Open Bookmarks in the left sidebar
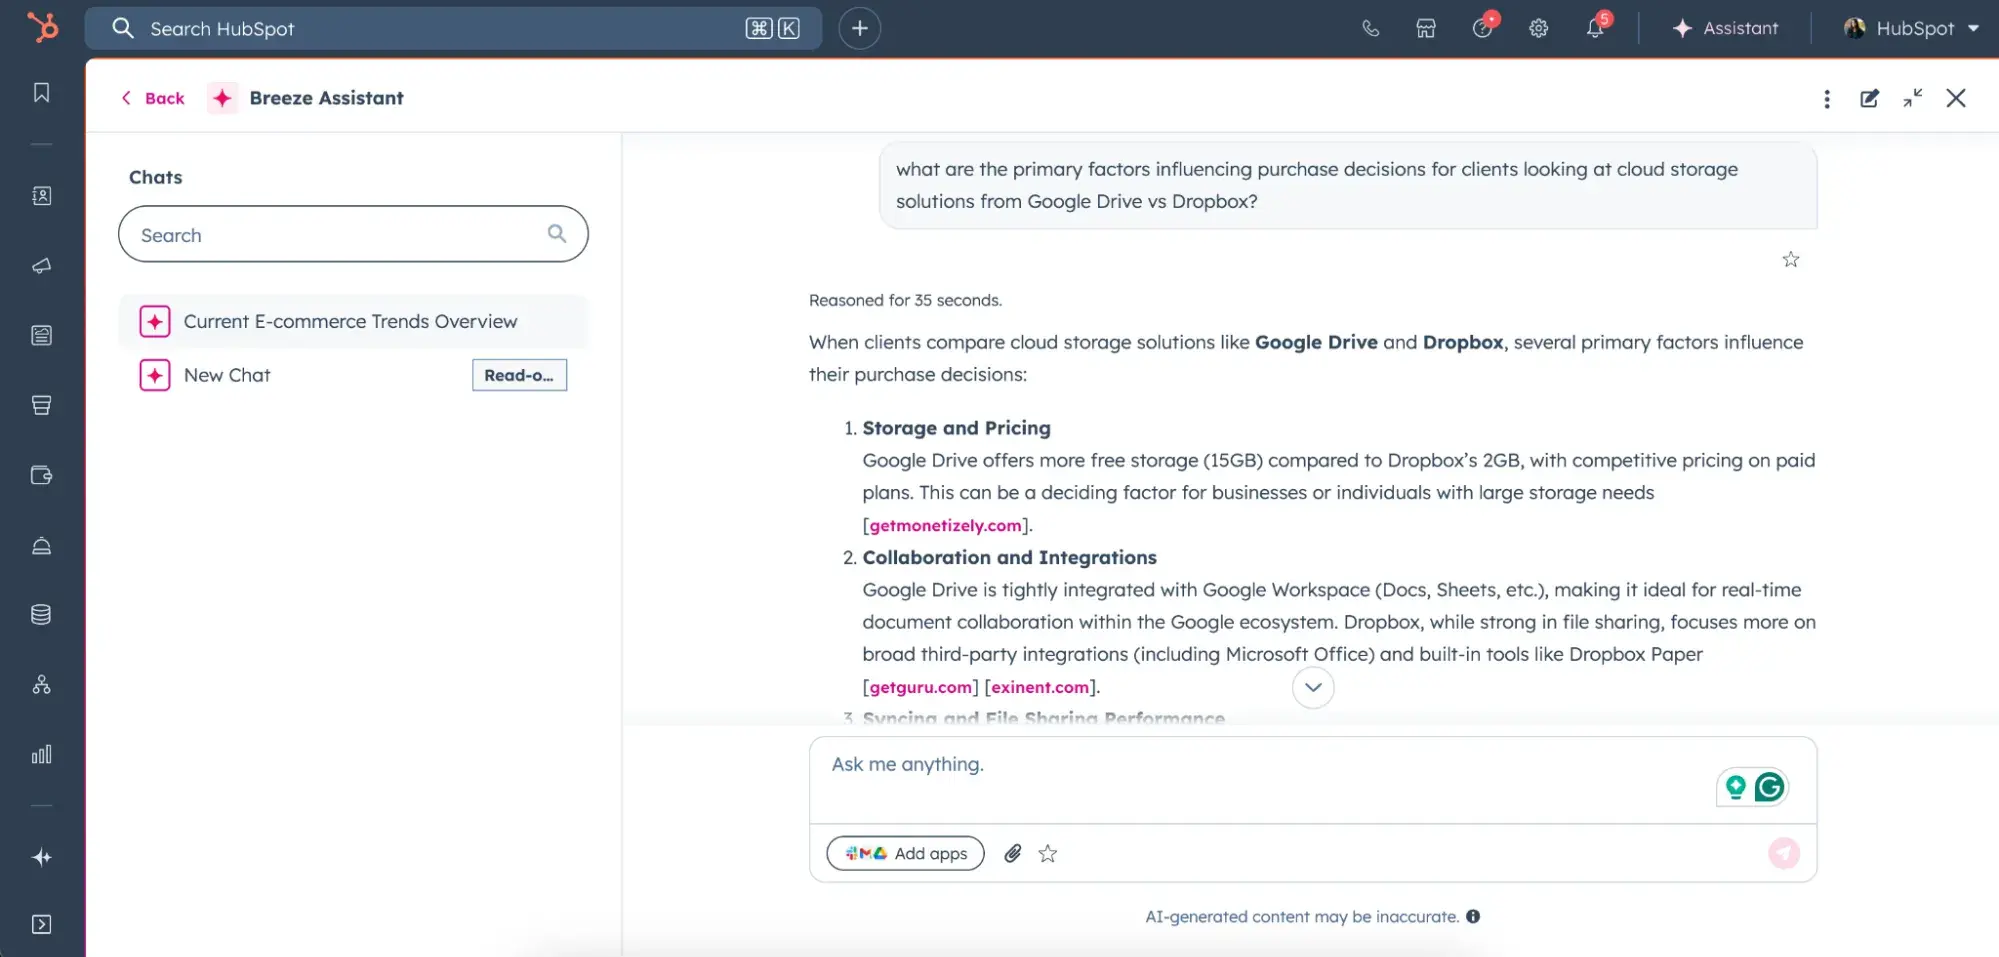Screen dimensions: 1999x957 (41, 93)
